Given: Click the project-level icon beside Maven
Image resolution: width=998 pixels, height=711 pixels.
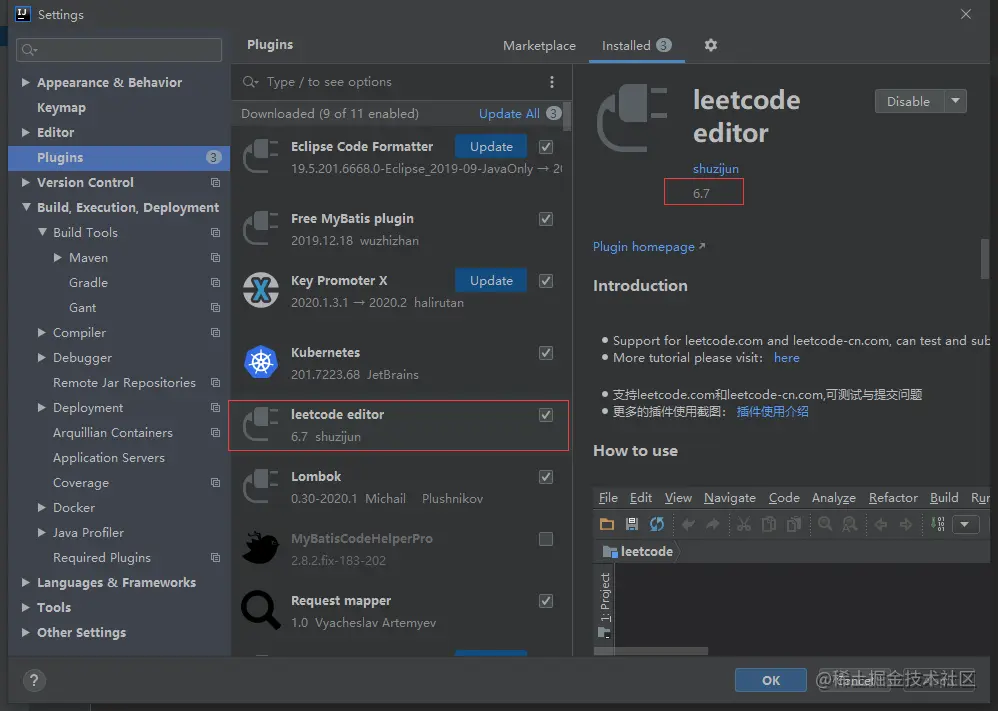Looking at the screenshot, I should 215,258.
